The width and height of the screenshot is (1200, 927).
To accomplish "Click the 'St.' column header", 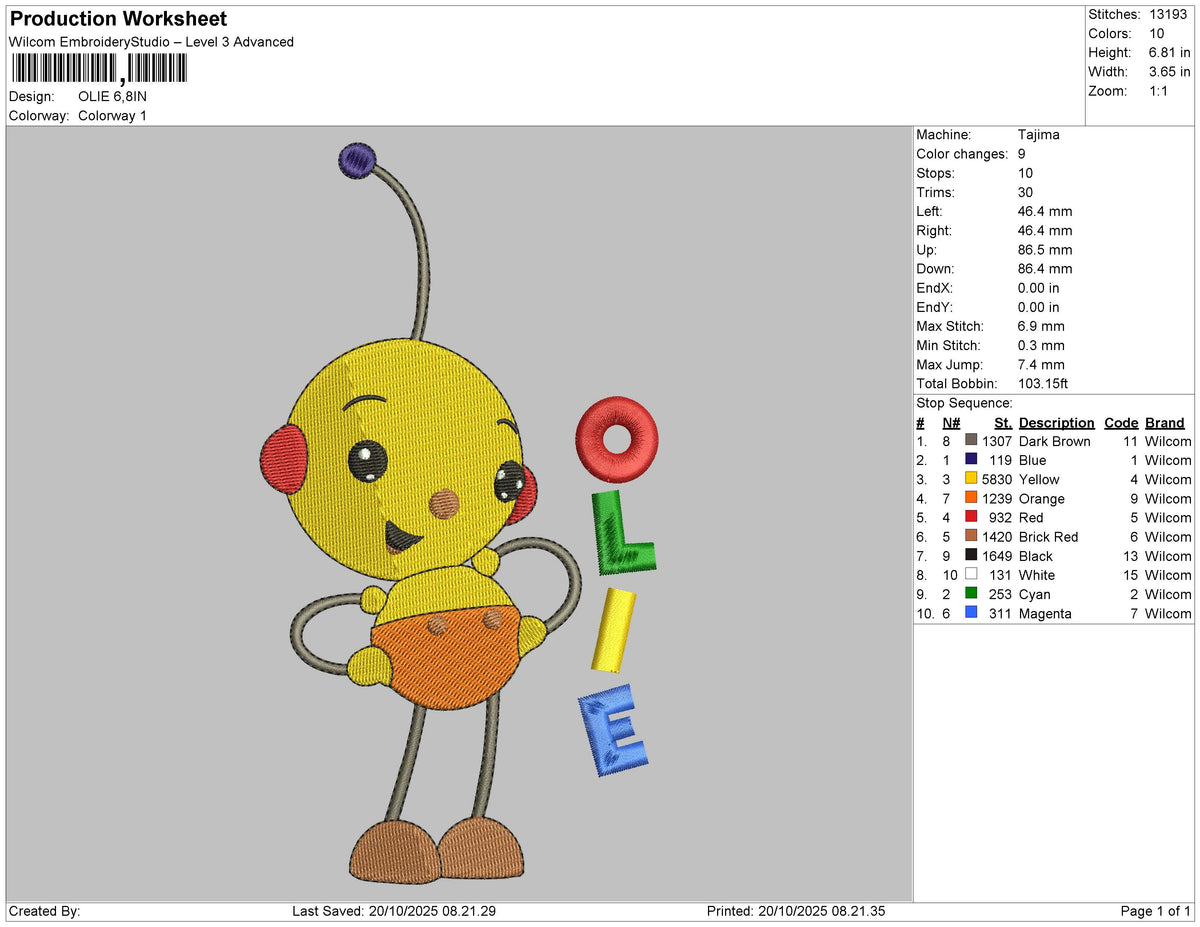I will (1003, 423).
